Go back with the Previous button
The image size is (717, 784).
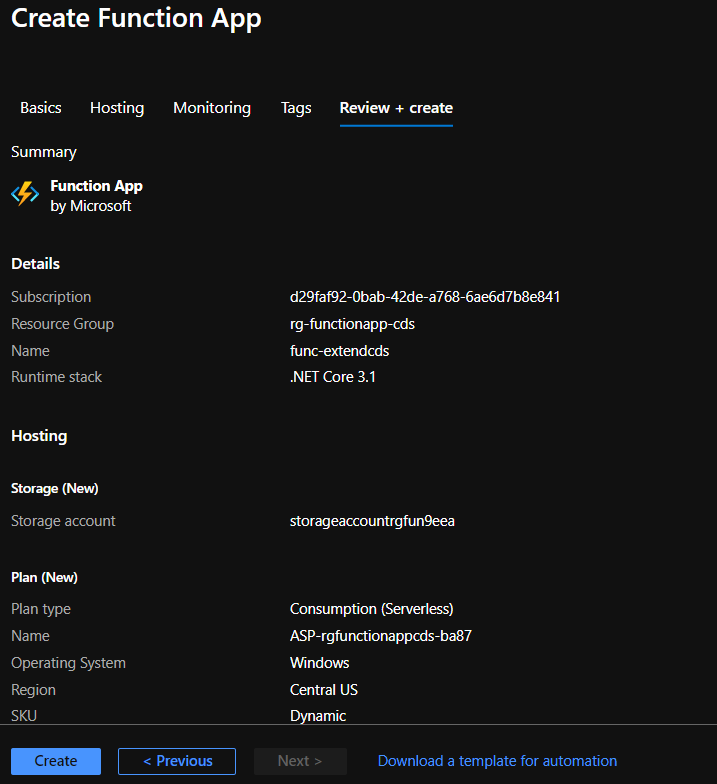click(177, 761)
